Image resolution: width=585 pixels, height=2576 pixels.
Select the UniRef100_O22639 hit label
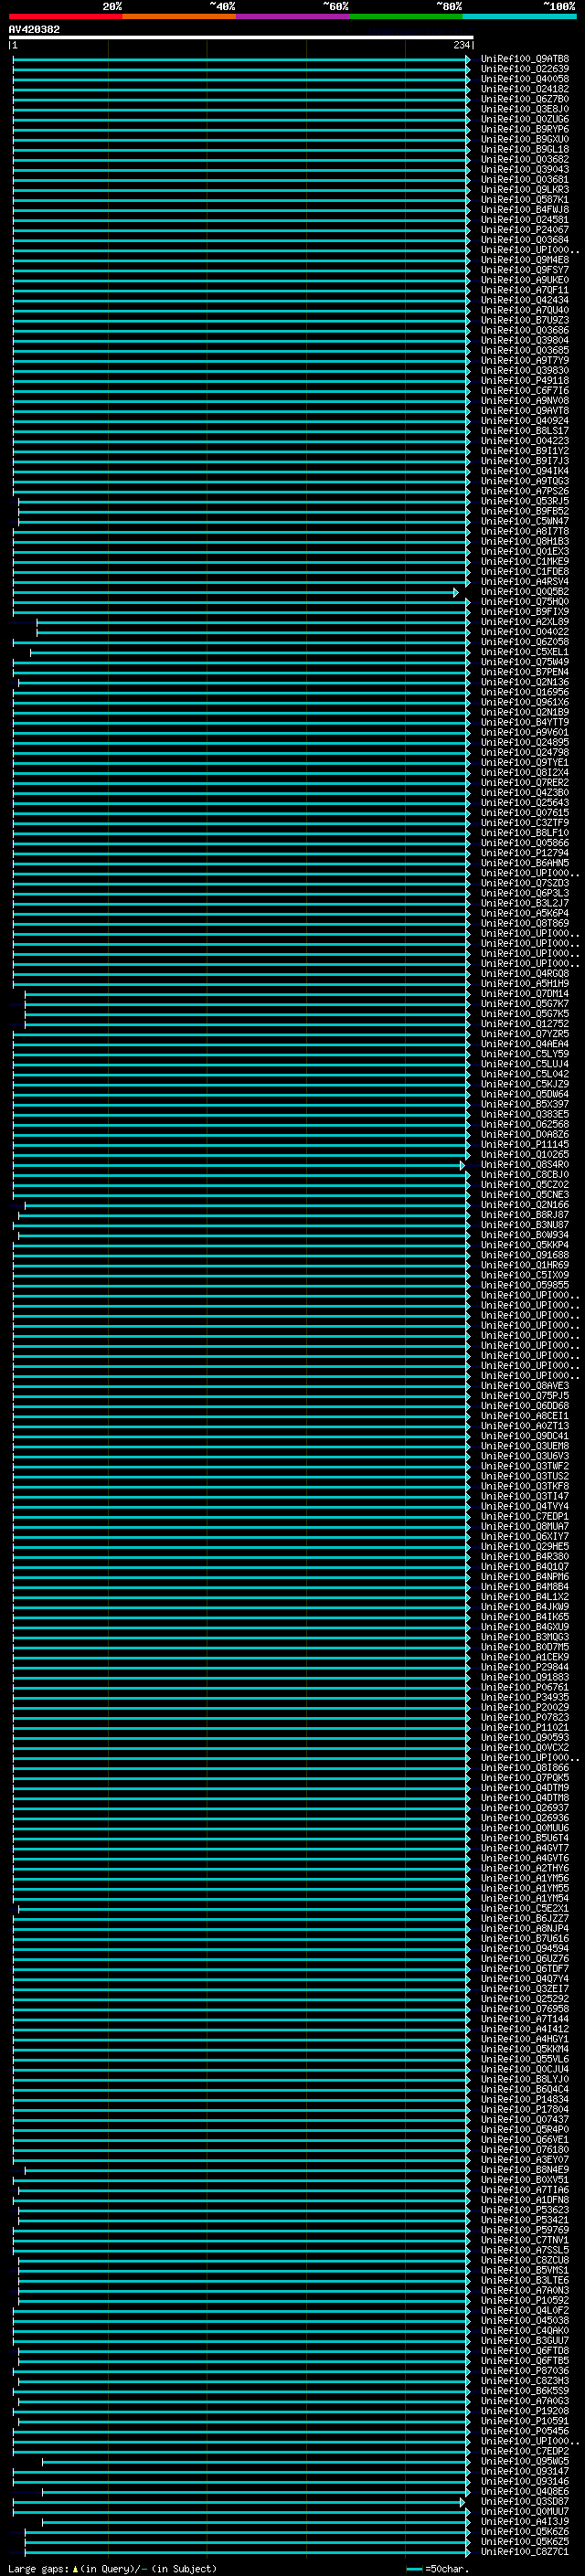click(x=525, y=69)
